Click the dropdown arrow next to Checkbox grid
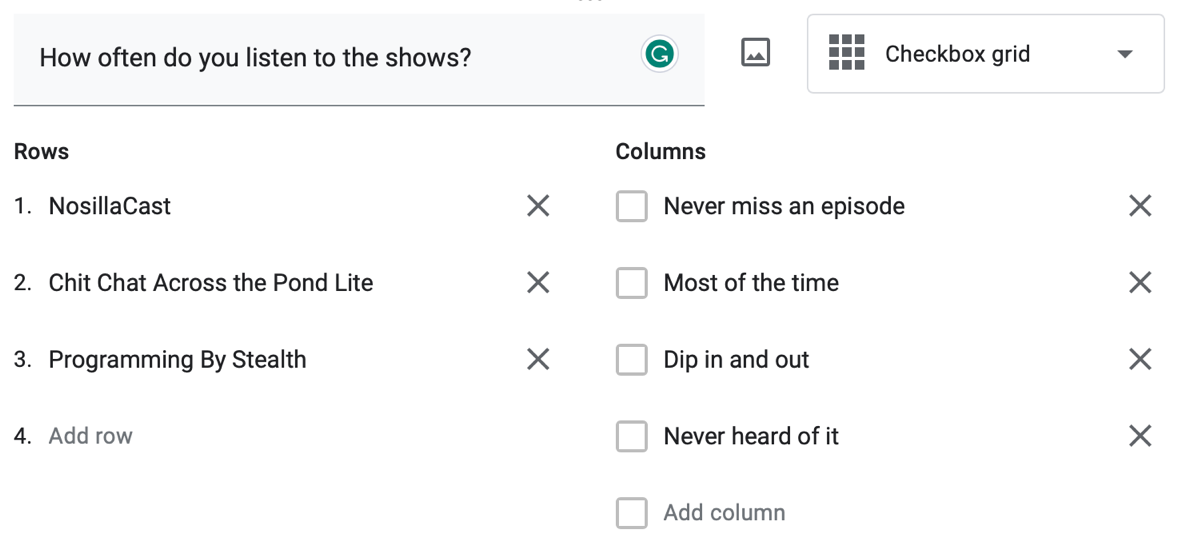Screen dimensions: 1198x558 [1125, 54]
